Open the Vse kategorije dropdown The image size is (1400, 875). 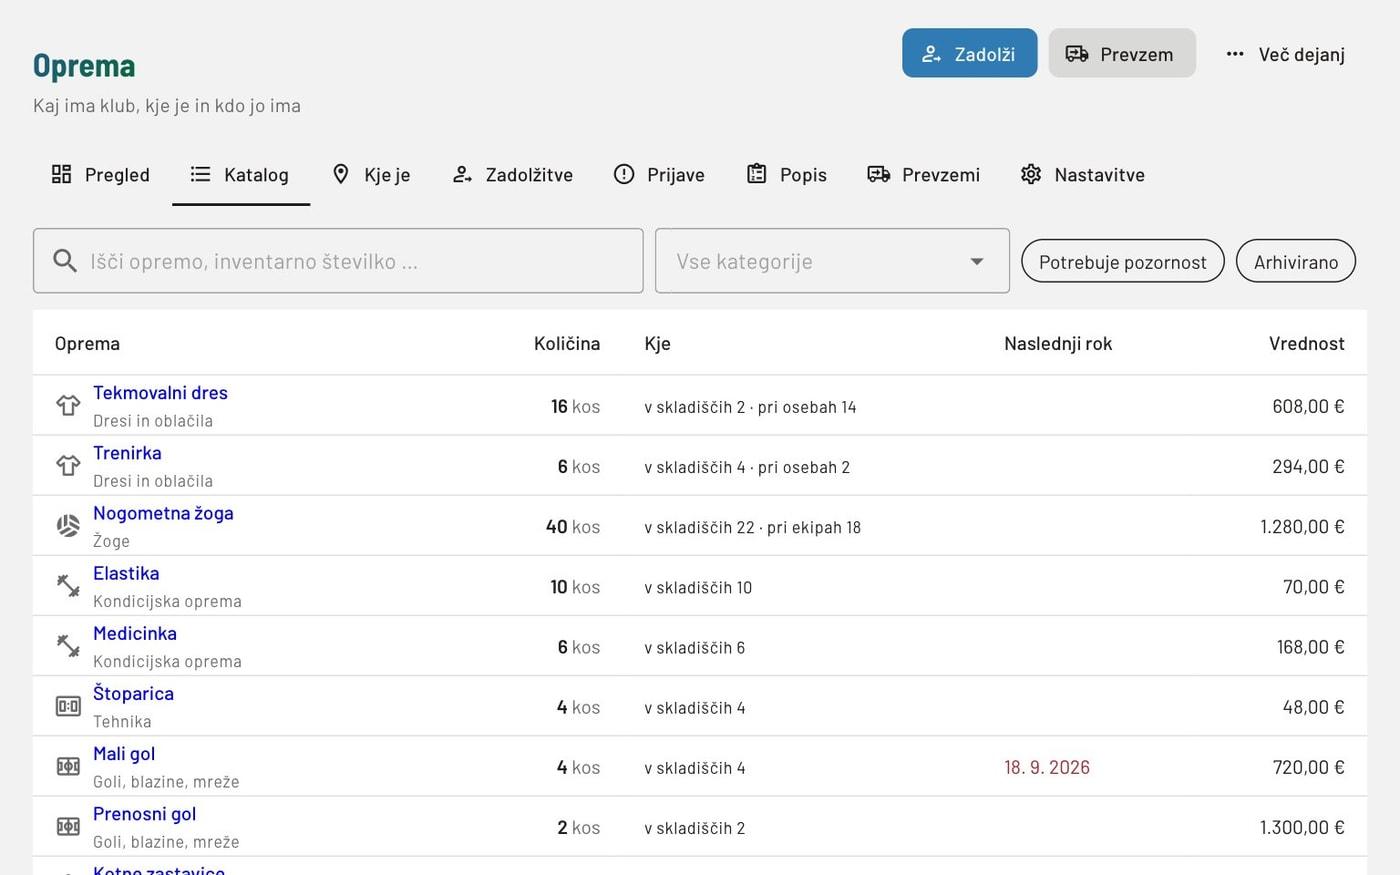coord(832,261)
